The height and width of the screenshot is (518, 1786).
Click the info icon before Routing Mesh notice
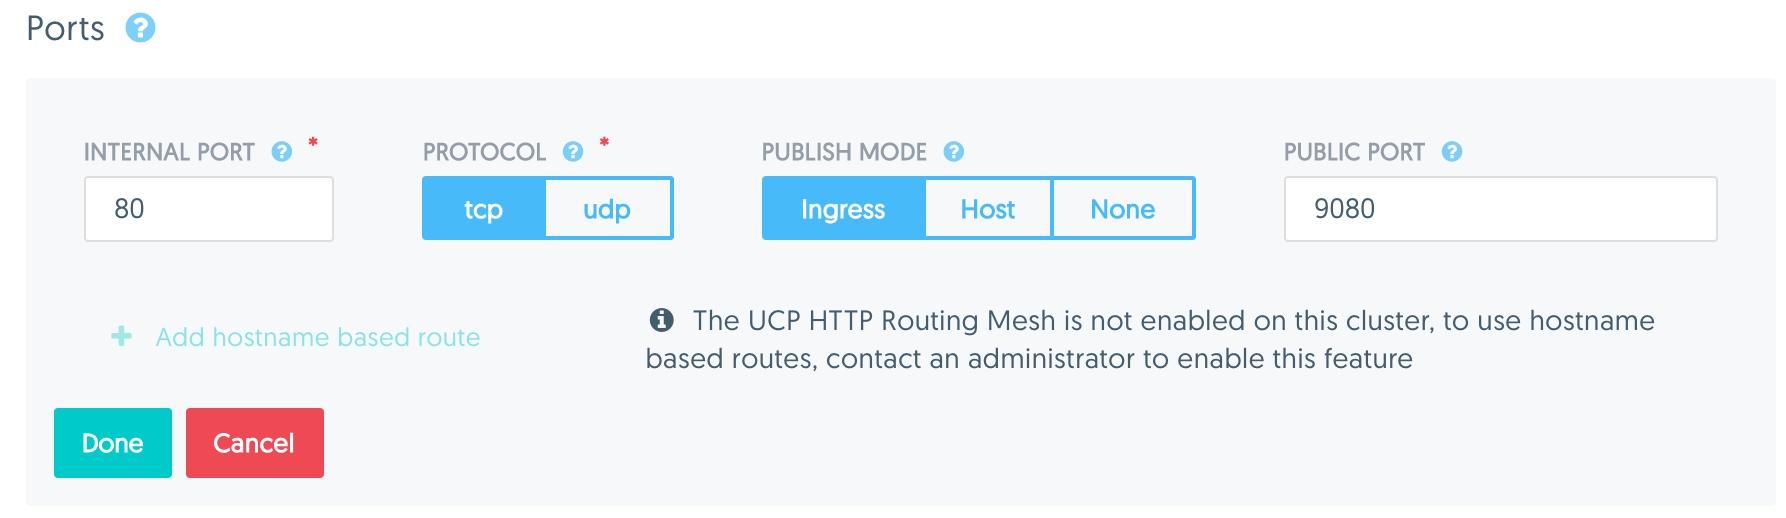pyautogui.click(x=661, y=320)
